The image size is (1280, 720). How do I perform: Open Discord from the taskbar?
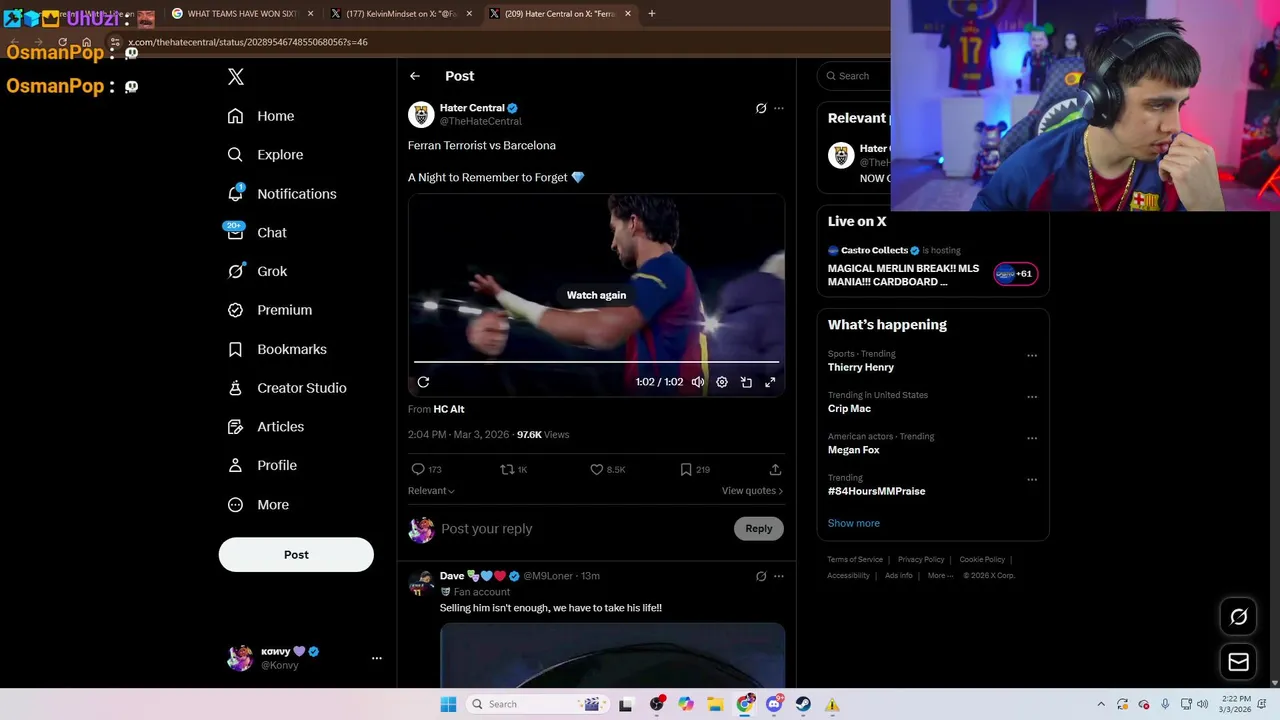[x=774, y=704]
